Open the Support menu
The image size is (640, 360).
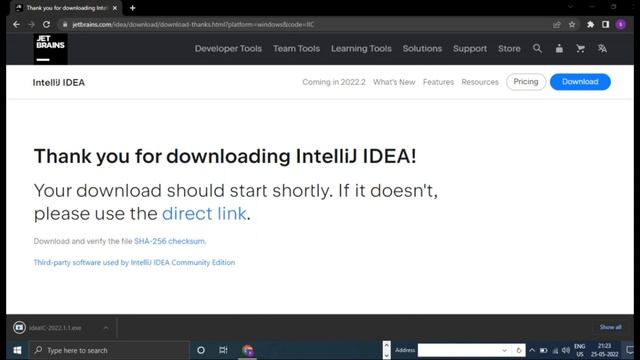click(470, 49)
